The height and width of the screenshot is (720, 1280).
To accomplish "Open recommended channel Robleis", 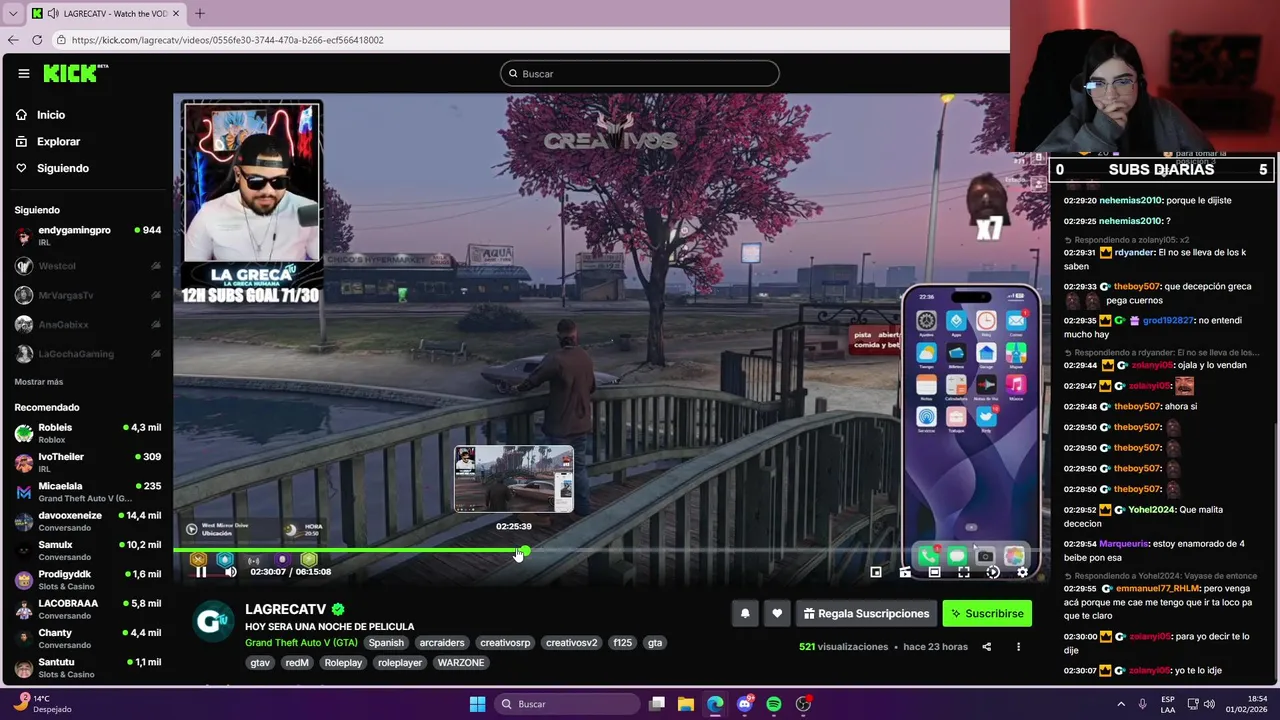I will (x=88, y=433).
